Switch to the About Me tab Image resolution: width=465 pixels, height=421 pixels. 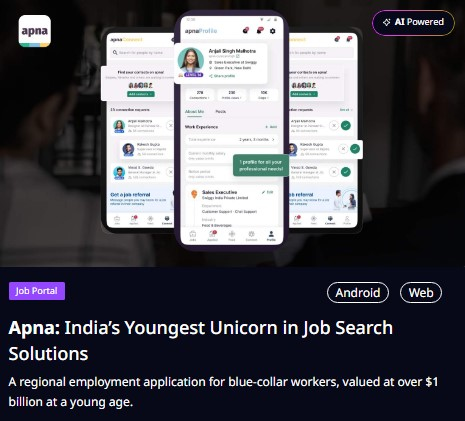tap(194, 112)
